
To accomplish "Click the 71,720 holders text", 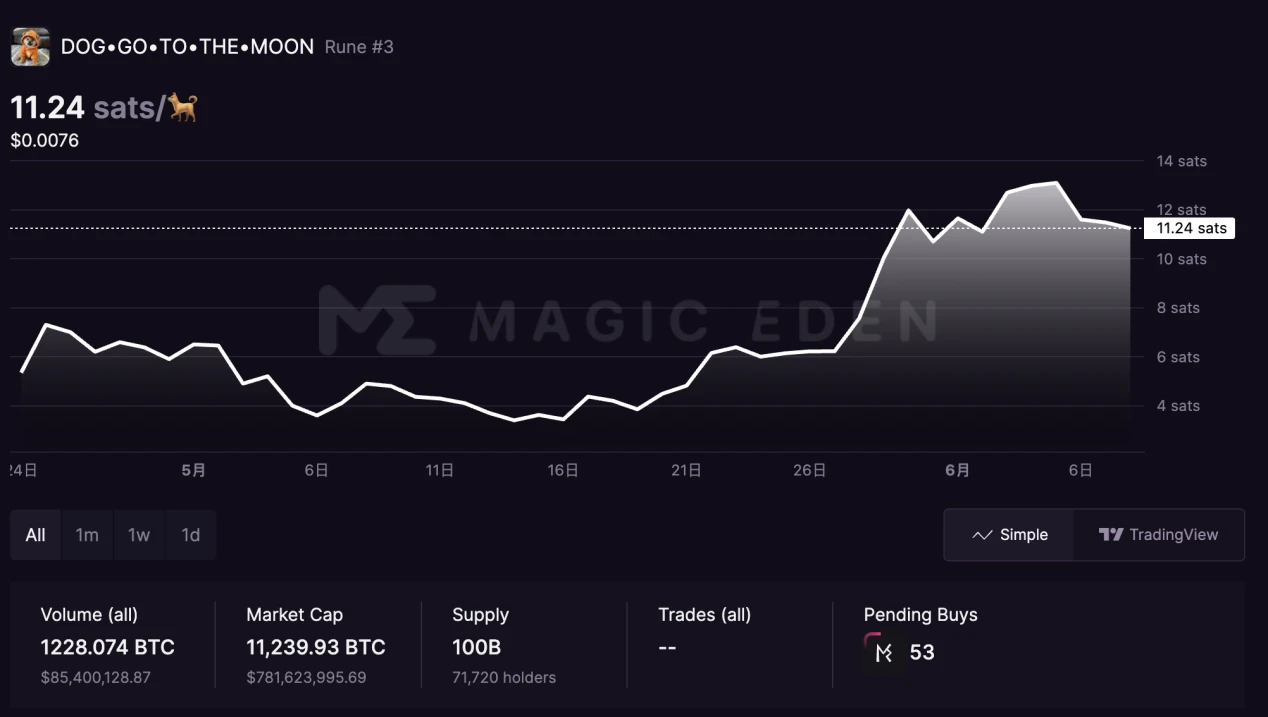I will click(503, 677).
